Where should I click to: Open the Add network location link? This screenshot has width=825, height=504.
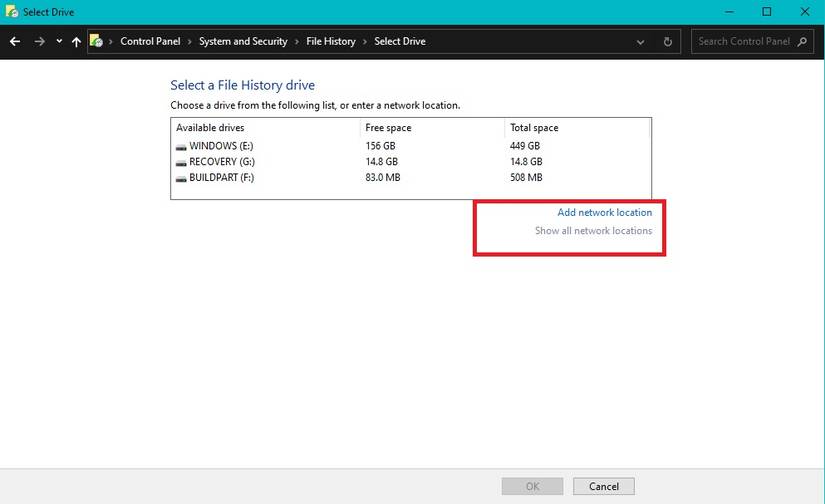tap(605, 213)
